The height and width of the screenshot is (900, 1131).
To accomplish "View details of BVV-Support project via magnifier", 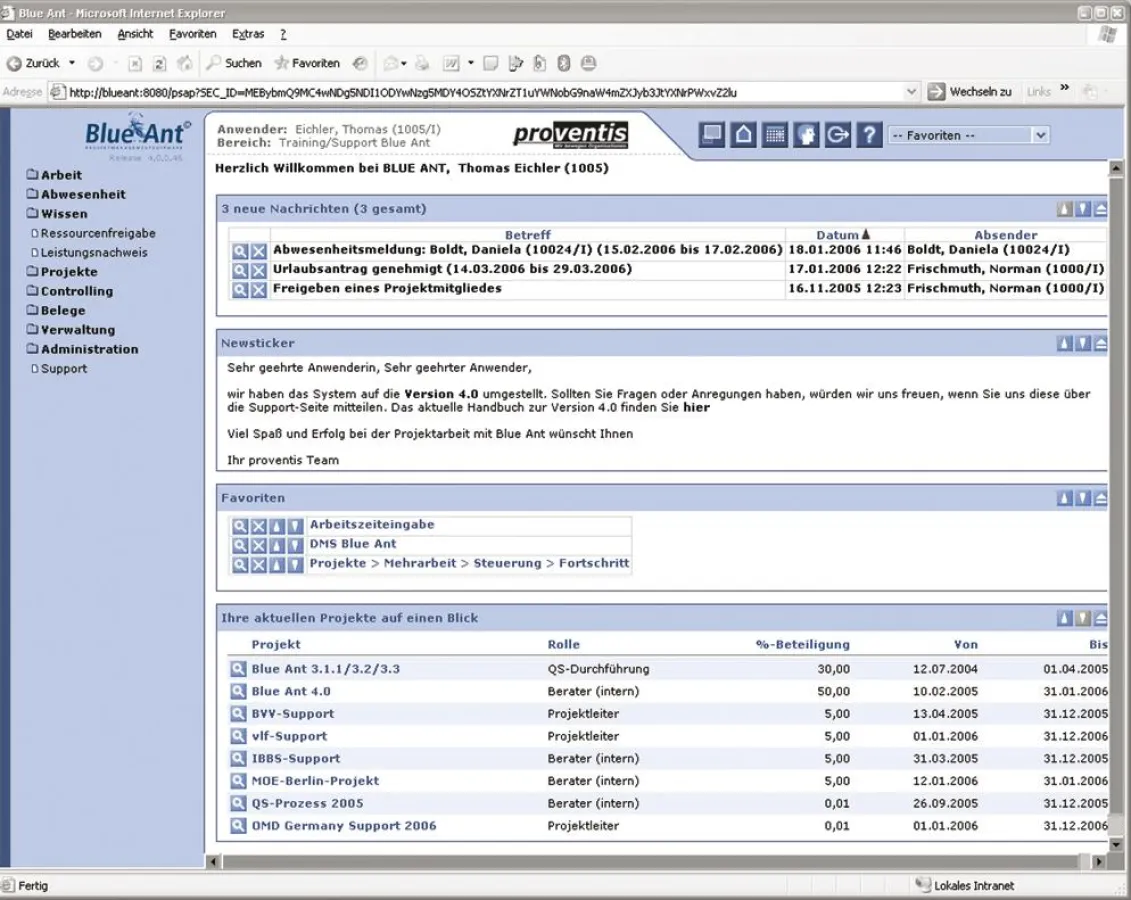I will pyautogui.click(x=238, y=714).
